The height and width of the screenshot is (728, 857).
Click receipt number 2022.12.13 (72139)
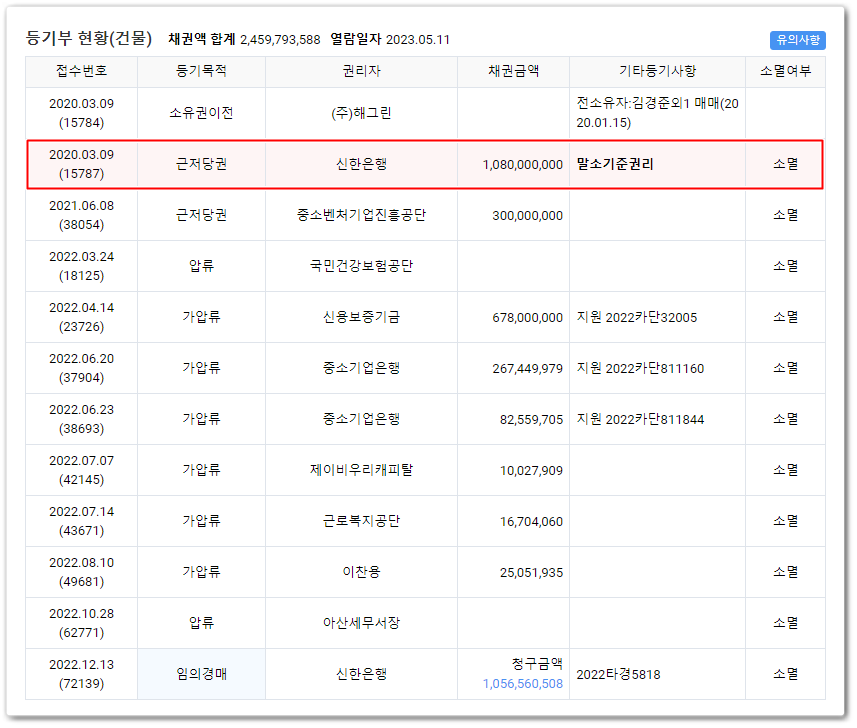click(81, 673)
